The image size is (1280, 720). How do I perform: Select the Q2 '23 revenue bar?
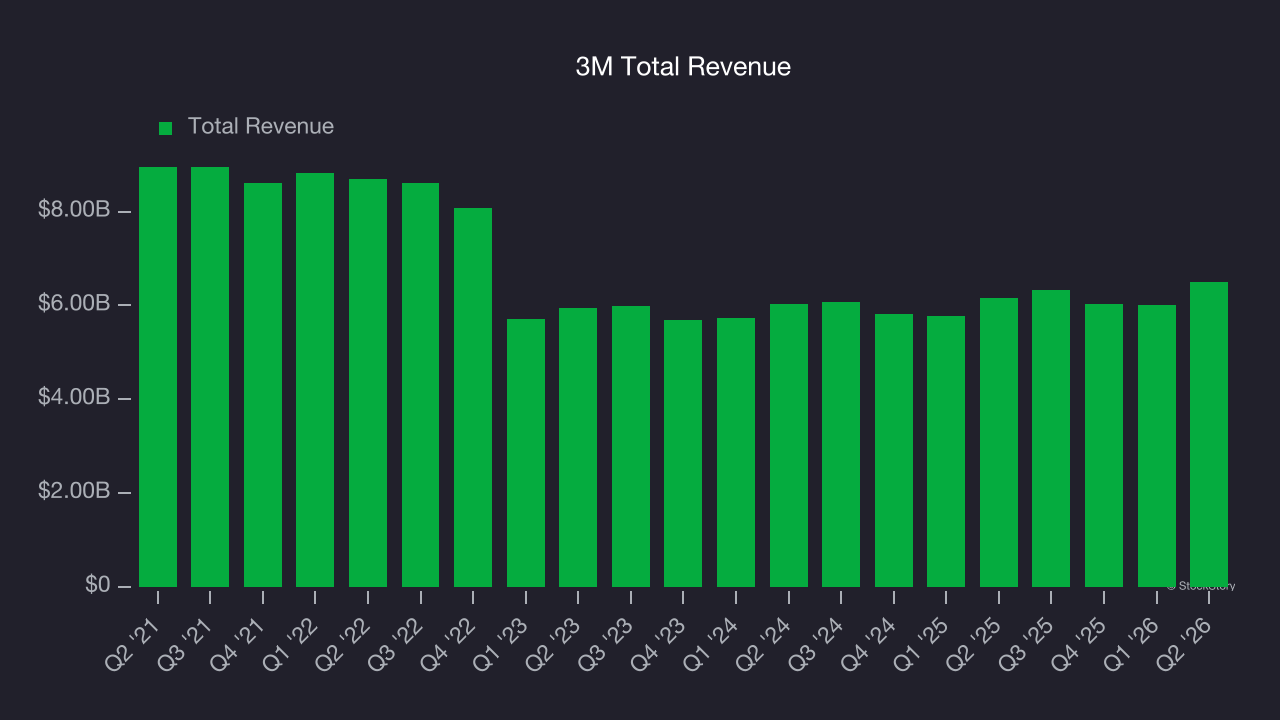tap(578, 447)
